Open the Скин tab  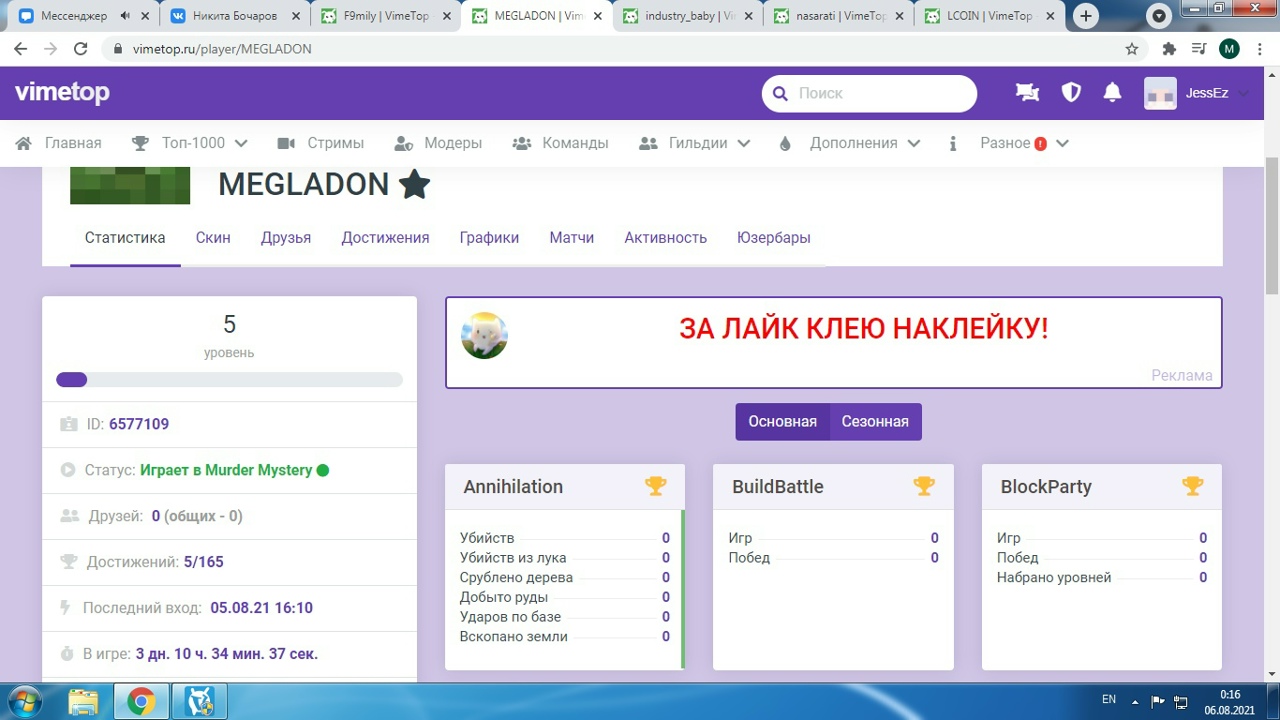(213, 238)
